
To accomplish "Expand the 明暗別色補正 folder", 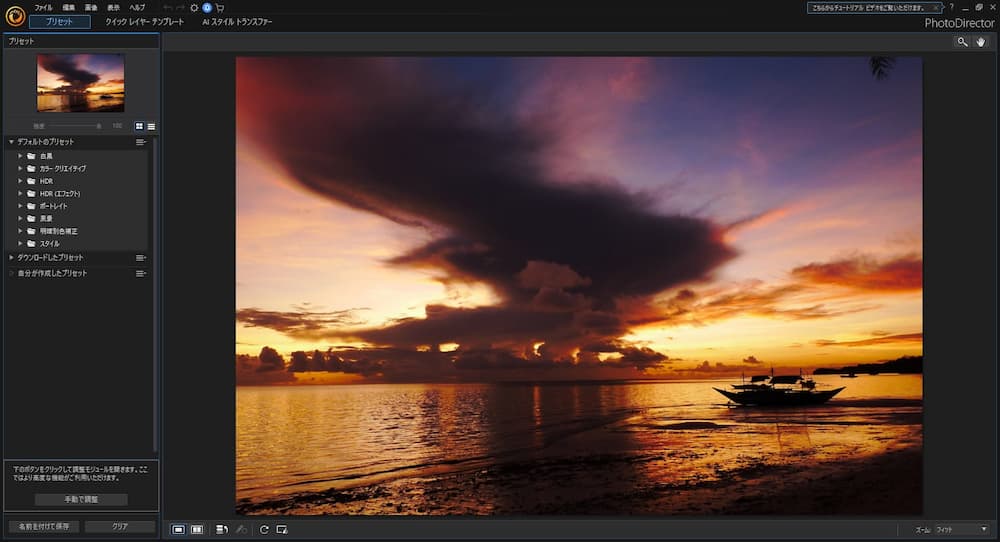I will (x=20, y=231).
